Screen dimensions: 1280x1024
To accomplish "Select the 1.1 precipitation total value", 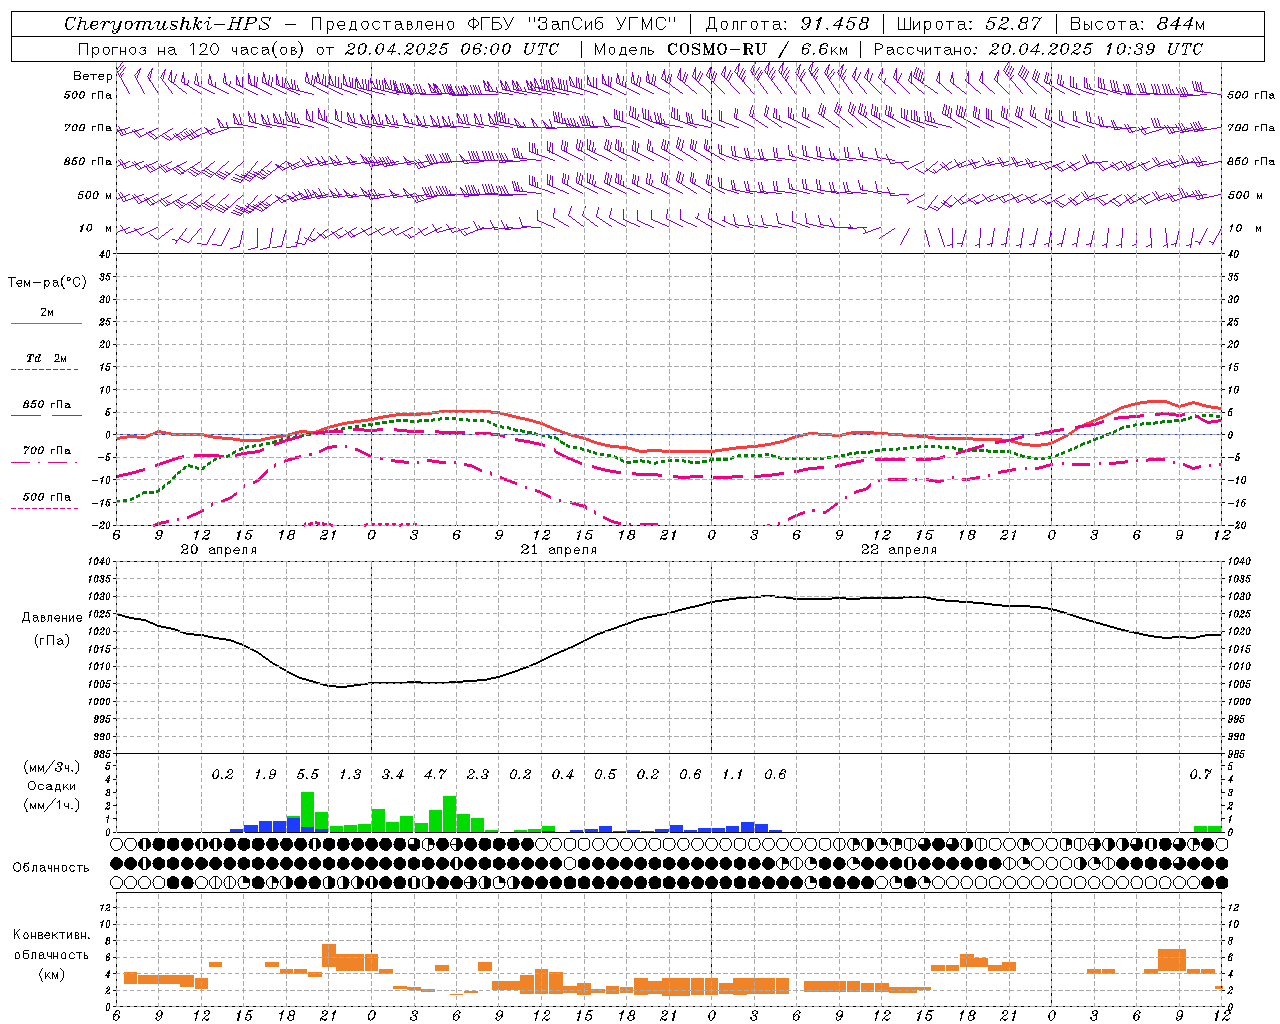I will [733, 775].
